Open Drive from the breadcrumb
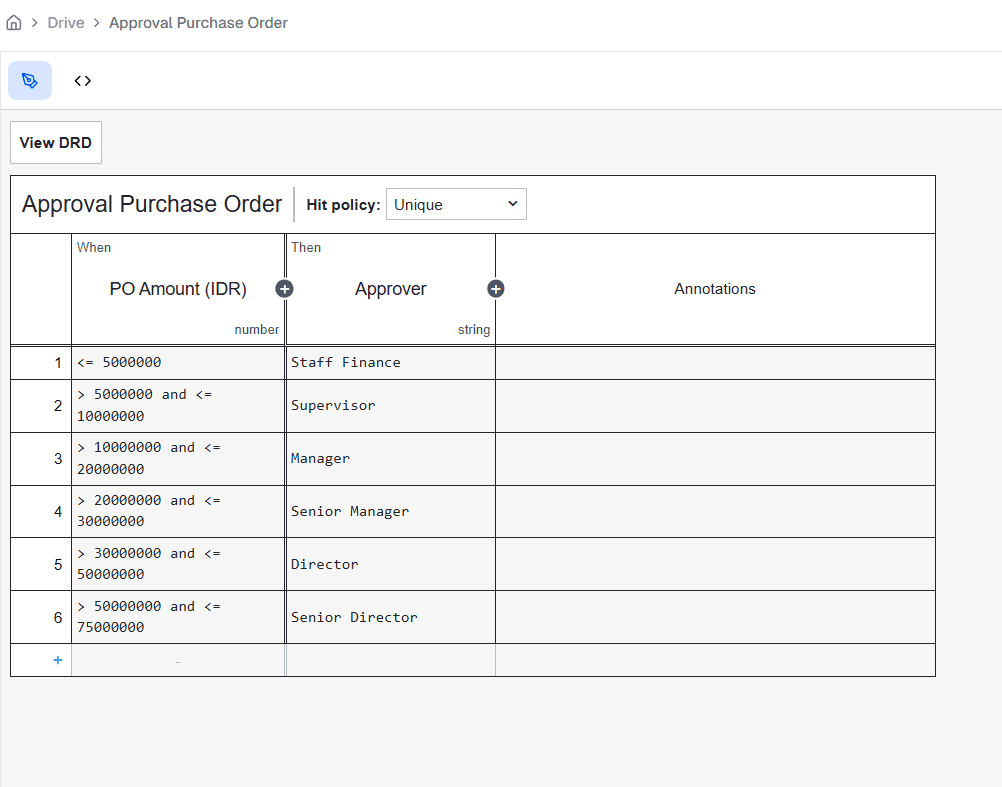The height and width of the screenshot is (787, 1002). pos(65,22)
